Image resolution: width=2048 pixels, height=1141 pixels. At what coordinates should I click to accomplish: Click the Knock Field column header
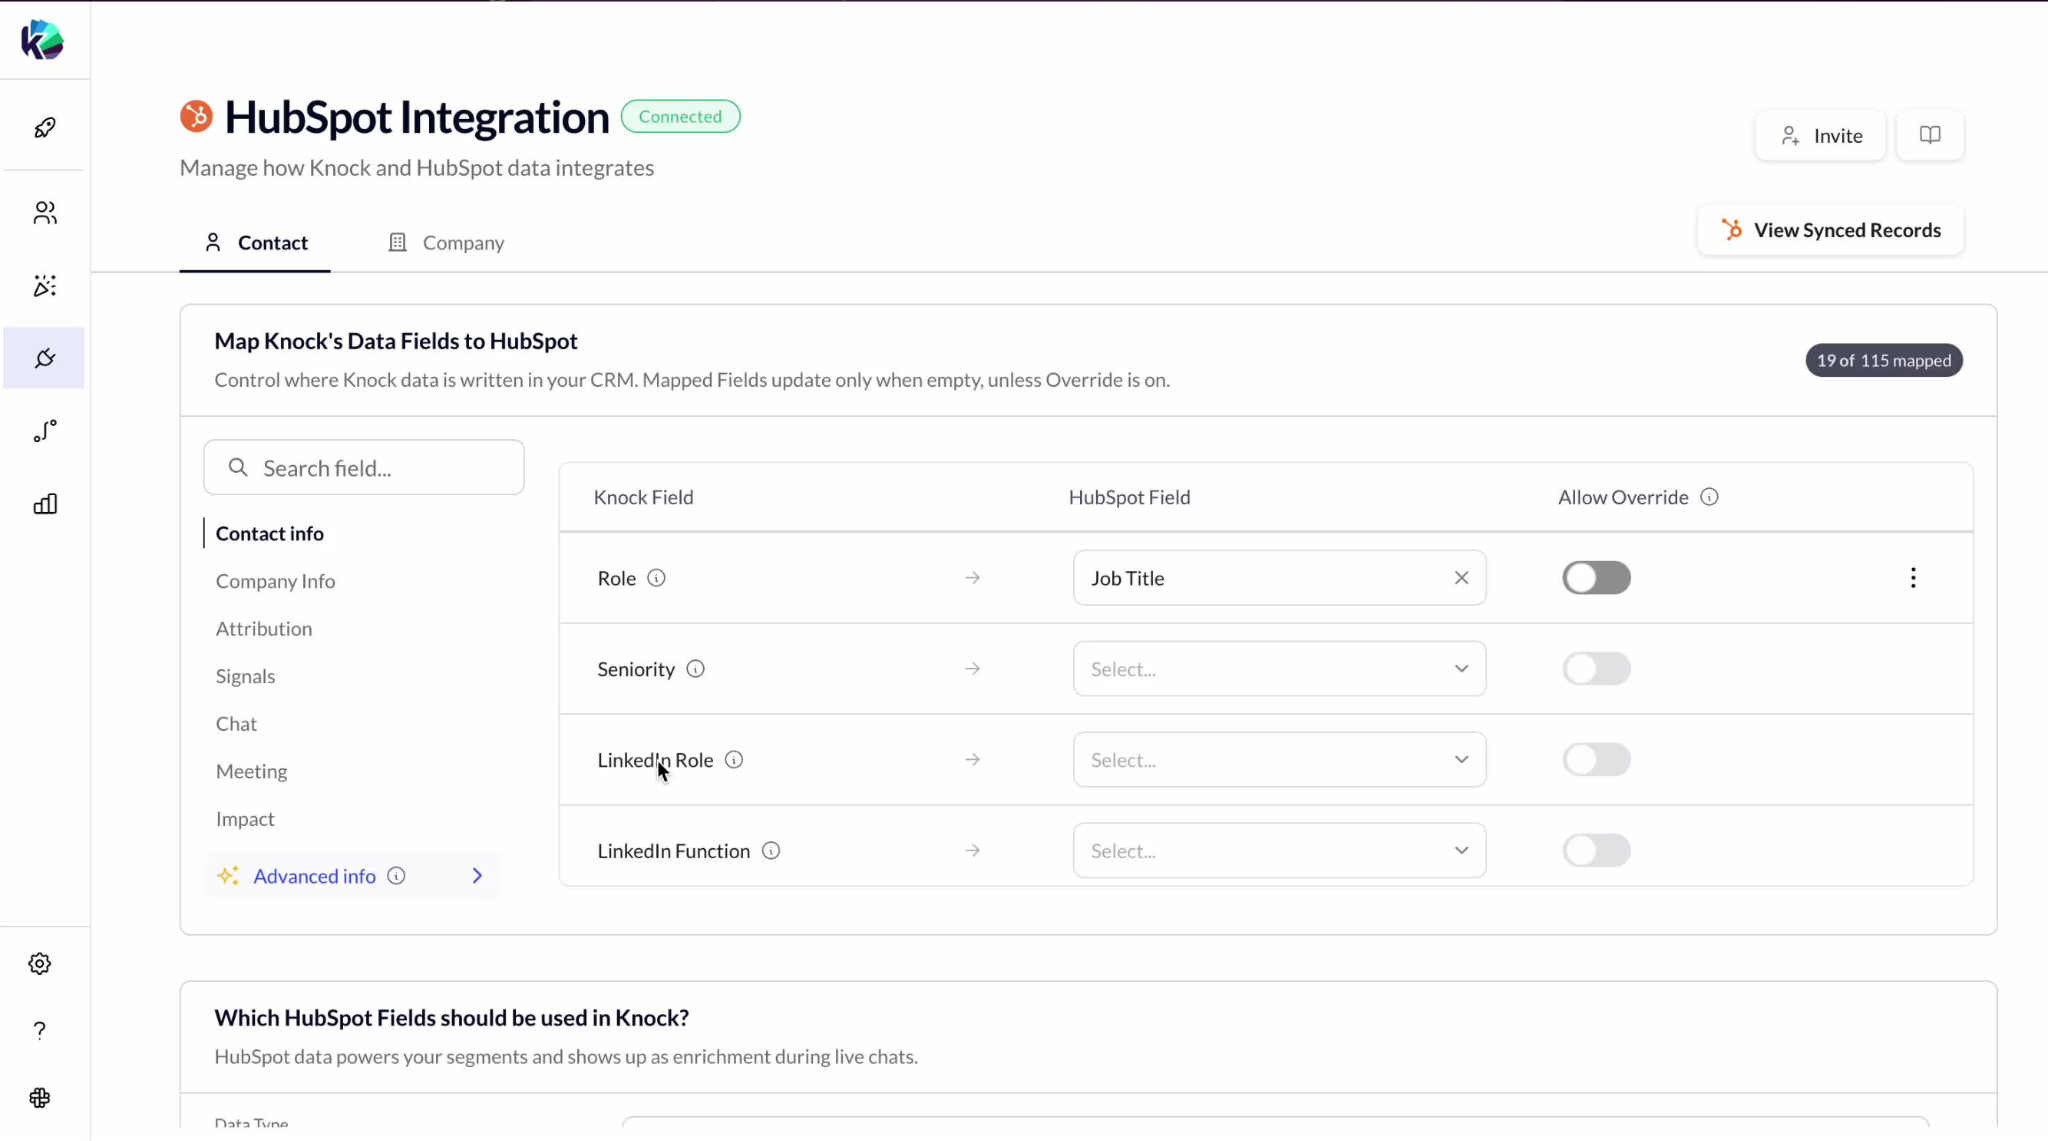point(643,497)
